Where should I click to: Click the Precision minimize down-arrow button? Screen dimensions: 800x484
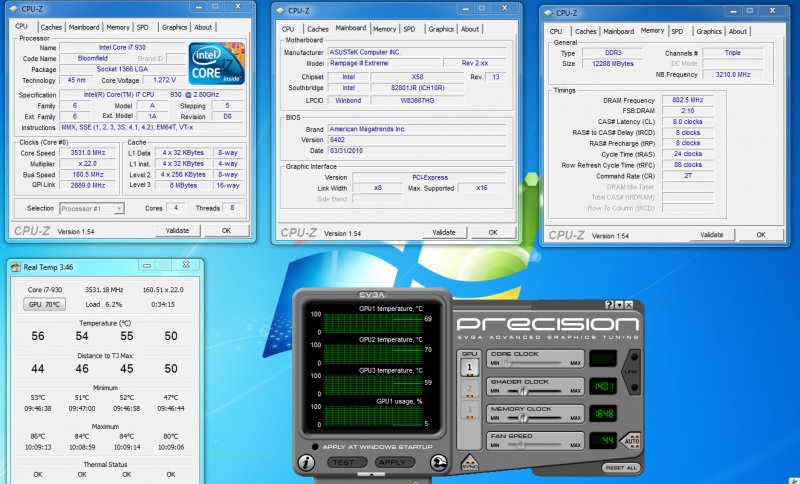(x=621, y=305)
